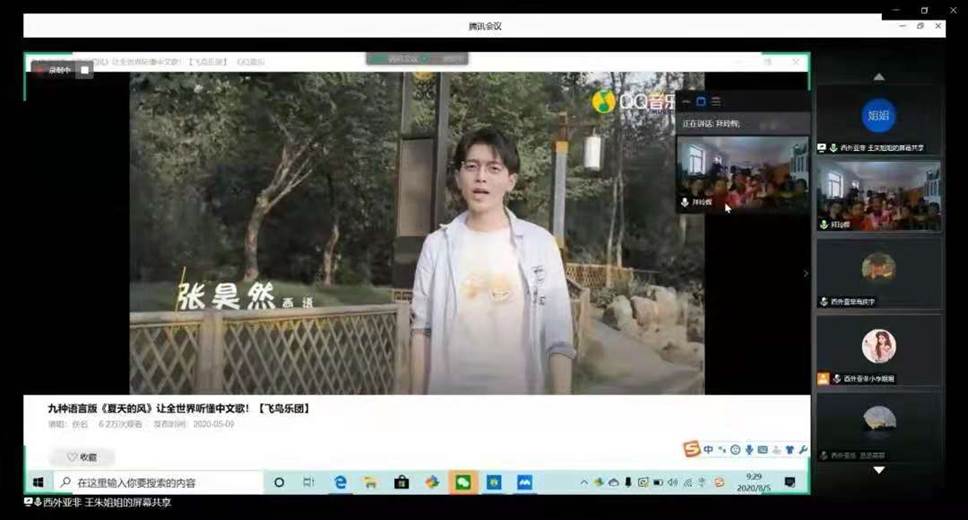Open the Windows notification center icon
968x520 pixels.
pos(789,482)
